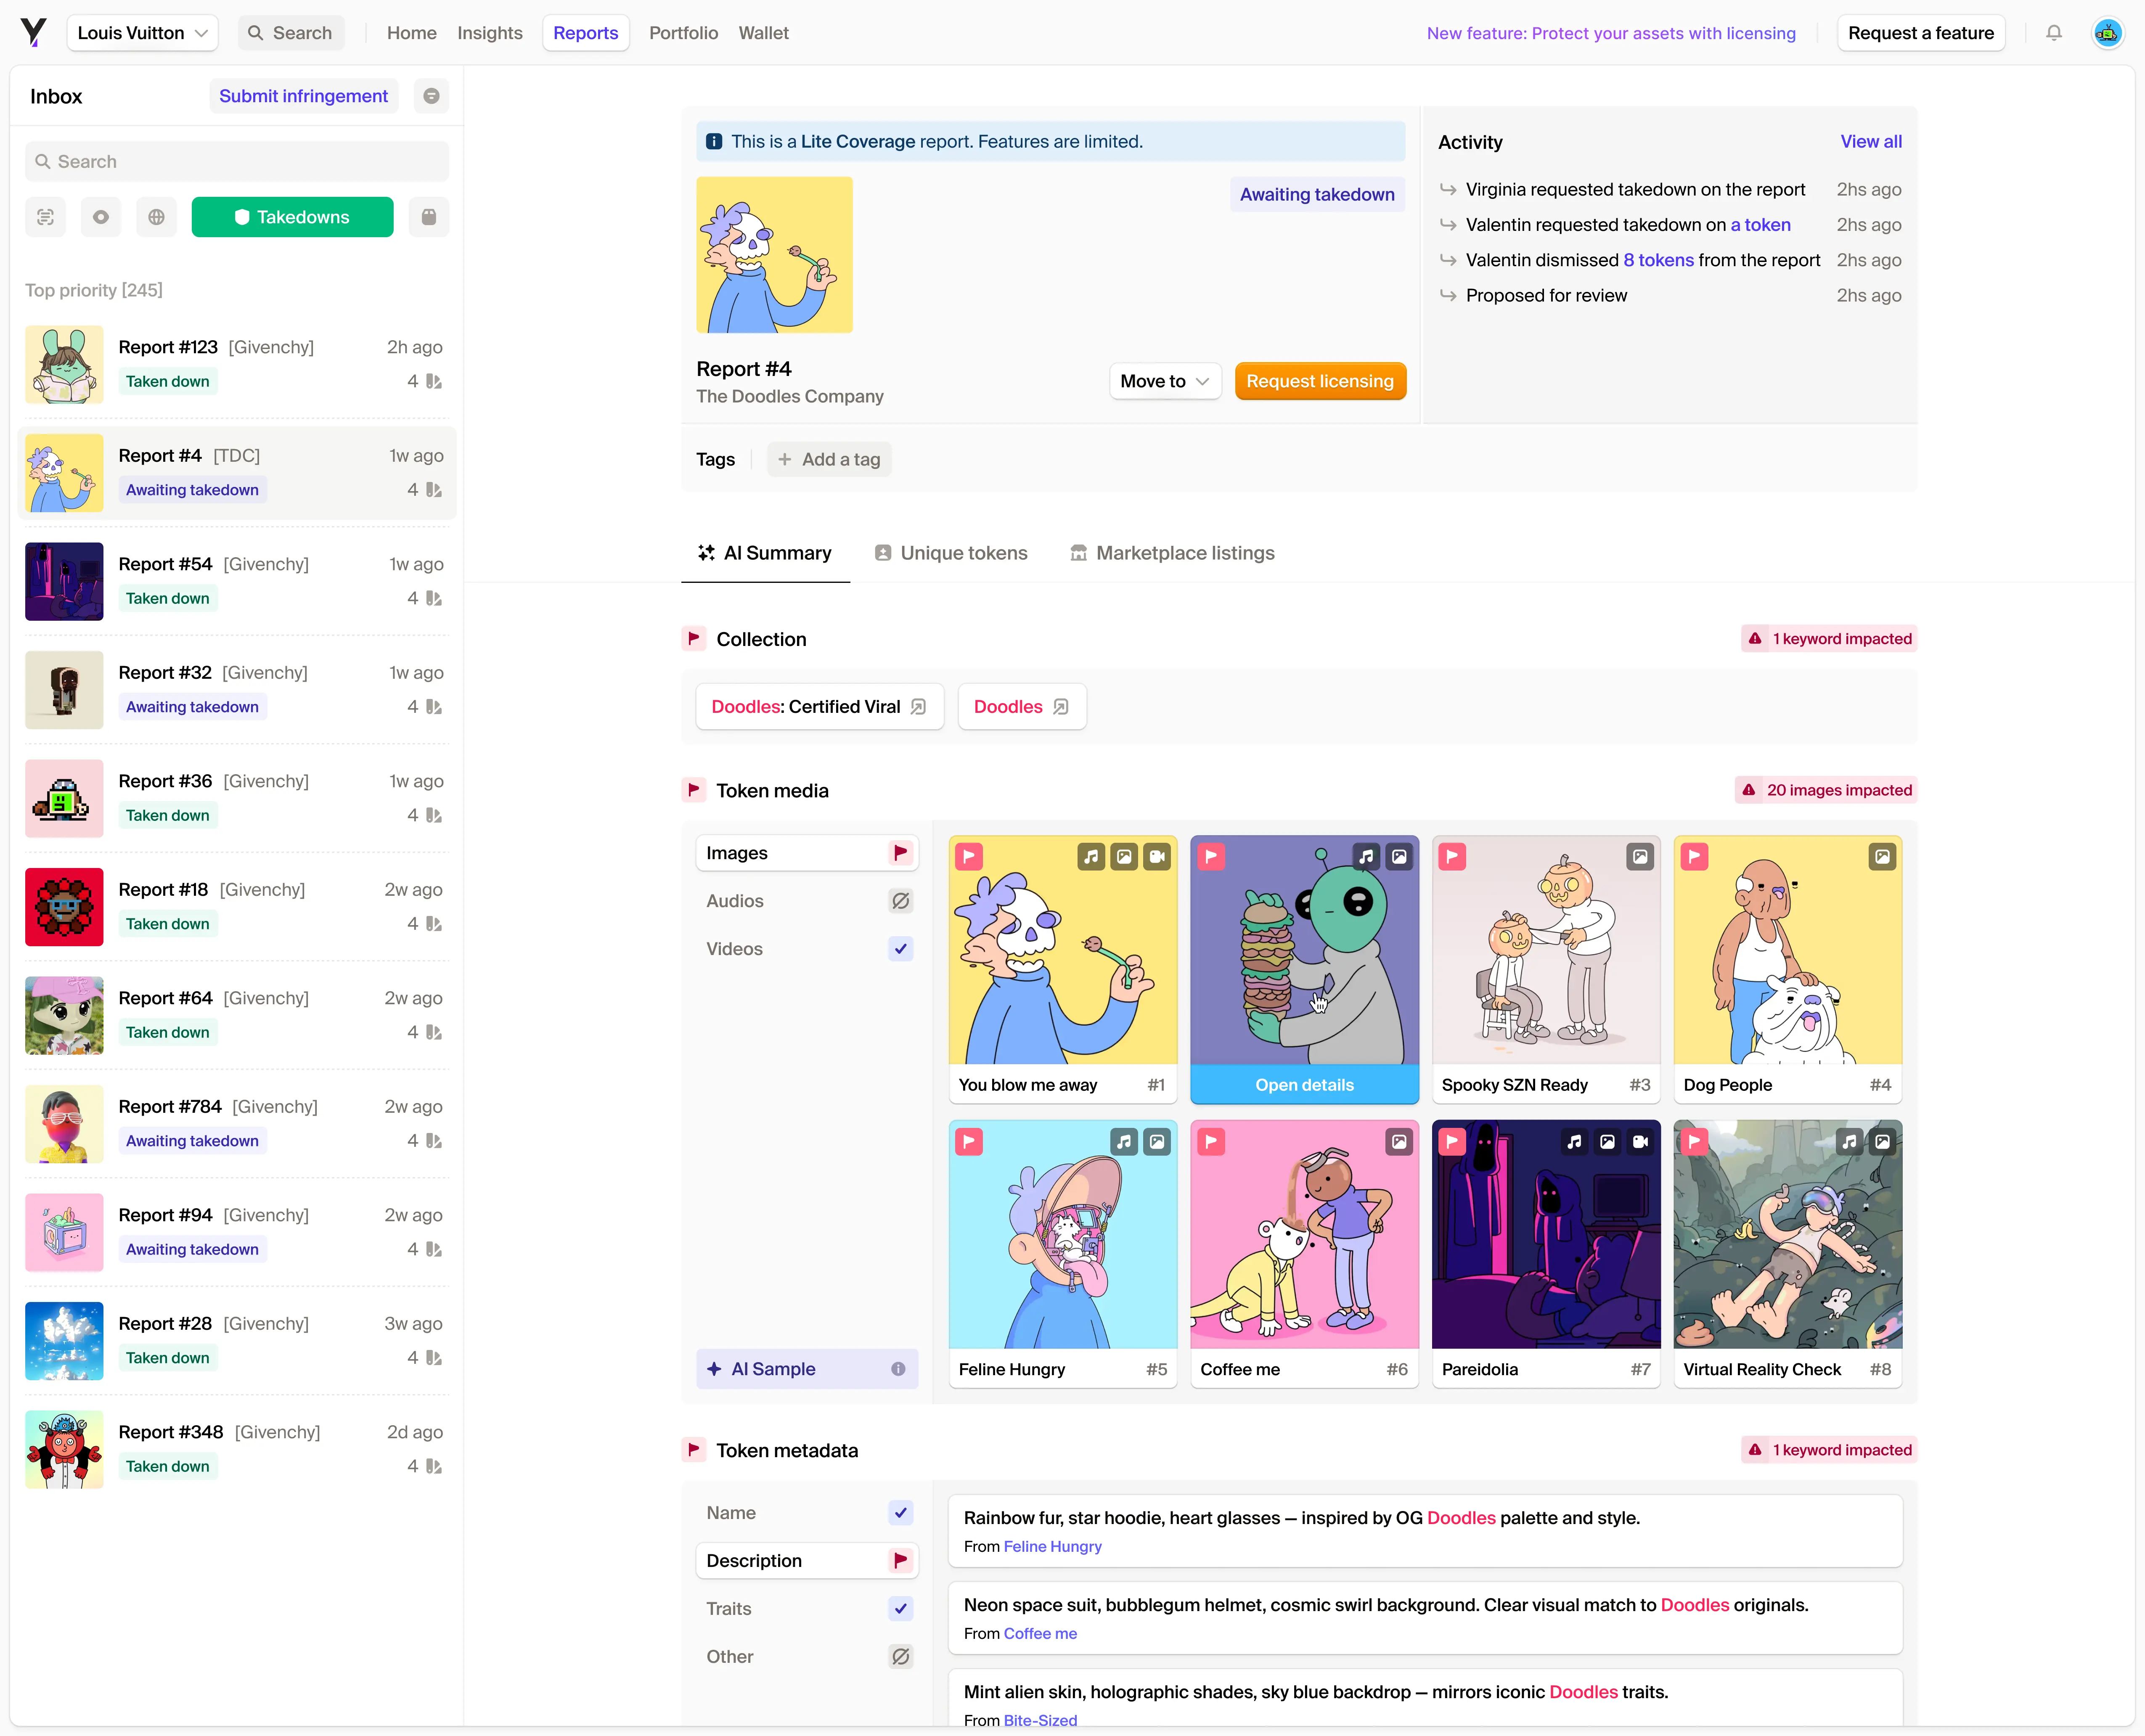Image resolution: width=2145 pixels, height=1736 pixels.
Task: Toggle the Name metadata checkbox
Action: [900, 1513]
